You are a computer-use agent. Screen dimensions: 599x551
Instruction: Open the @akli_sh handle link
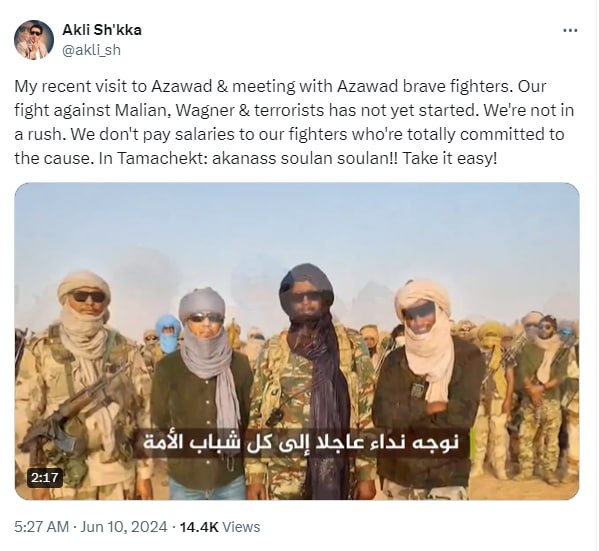[x=91, y=50]
